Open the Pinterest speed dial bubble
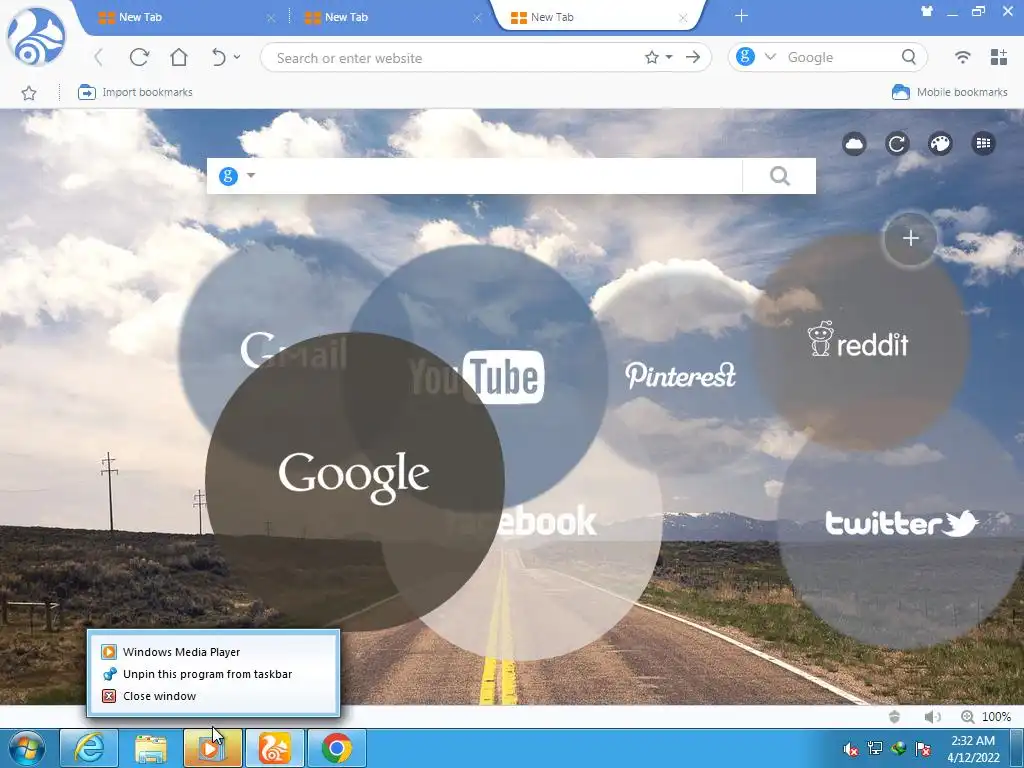The width and height of the screenshot is (1024, 768). 679,375
